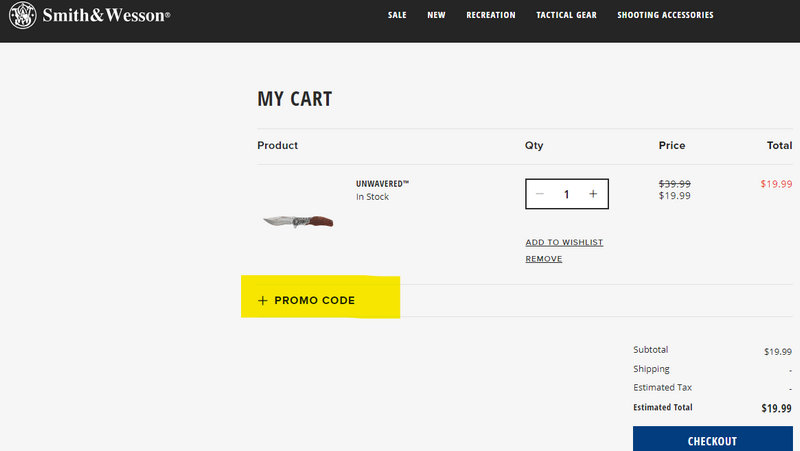Image resolution: width=800 pixels, height=451 pixels.
Task: Click the Smith & Wesson round emblem logo
Action: (24, 16)
